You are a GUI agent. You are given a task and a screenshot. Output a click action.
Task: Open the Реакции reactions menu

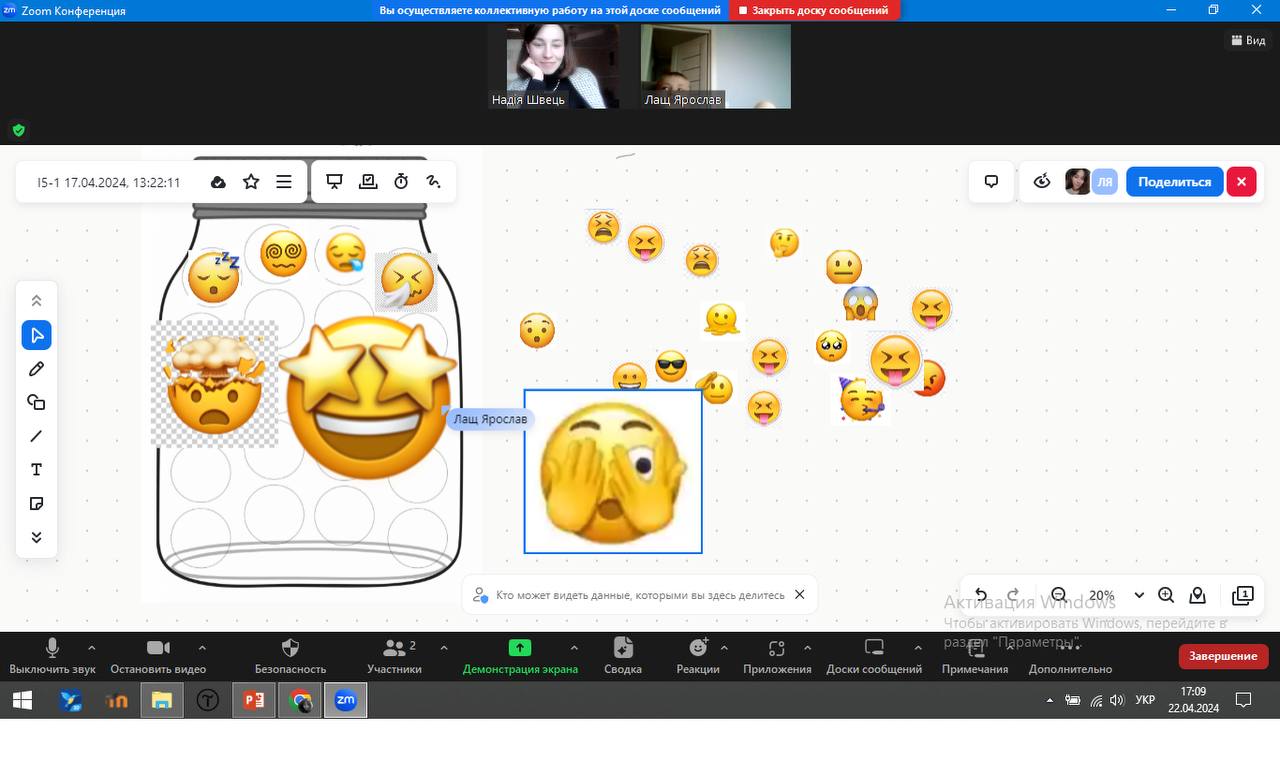697,656
